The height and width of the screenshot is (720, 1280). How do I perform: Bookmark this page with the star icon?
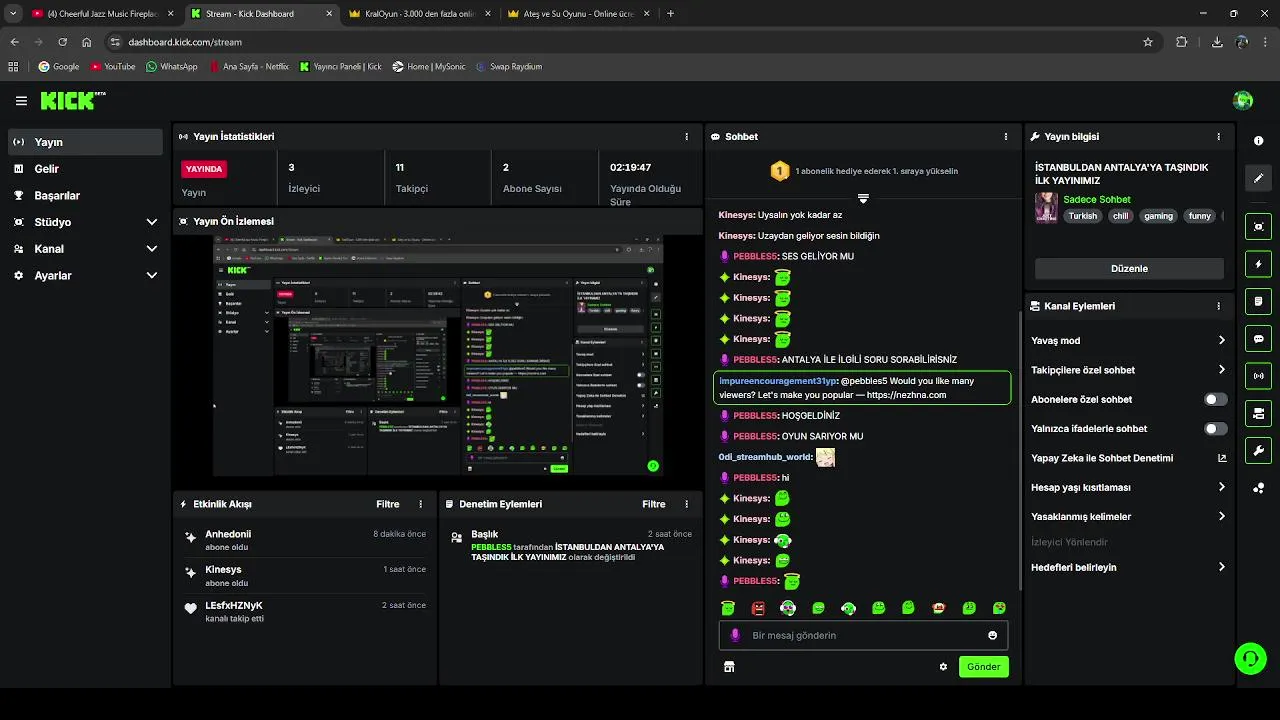[x=1148, y=42]
